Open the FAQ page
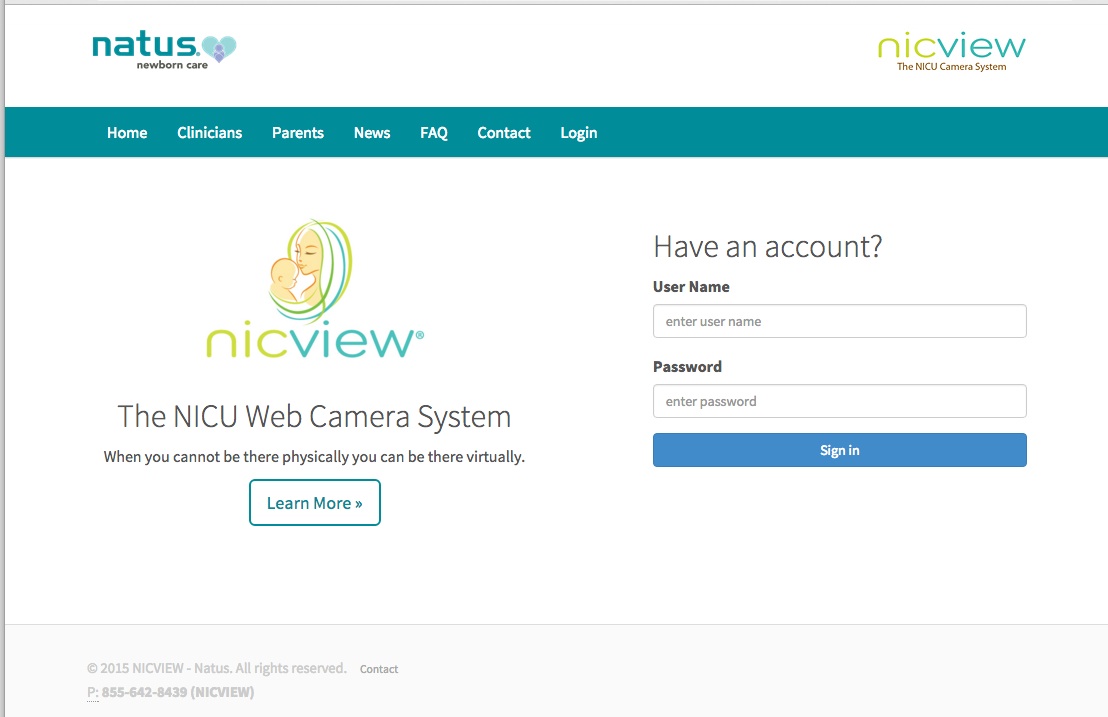The height and width of the screenshot is (717, 1108). (434, 133)
